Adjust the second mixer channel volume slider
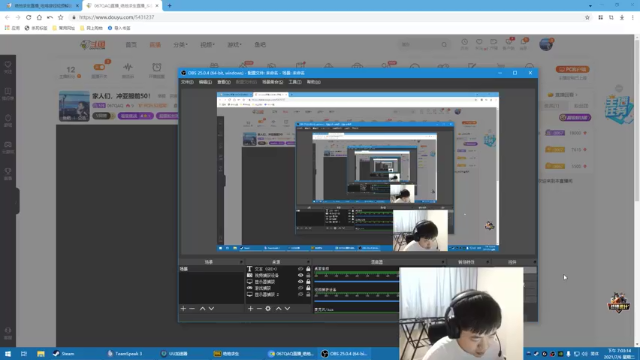 point(356,301)
